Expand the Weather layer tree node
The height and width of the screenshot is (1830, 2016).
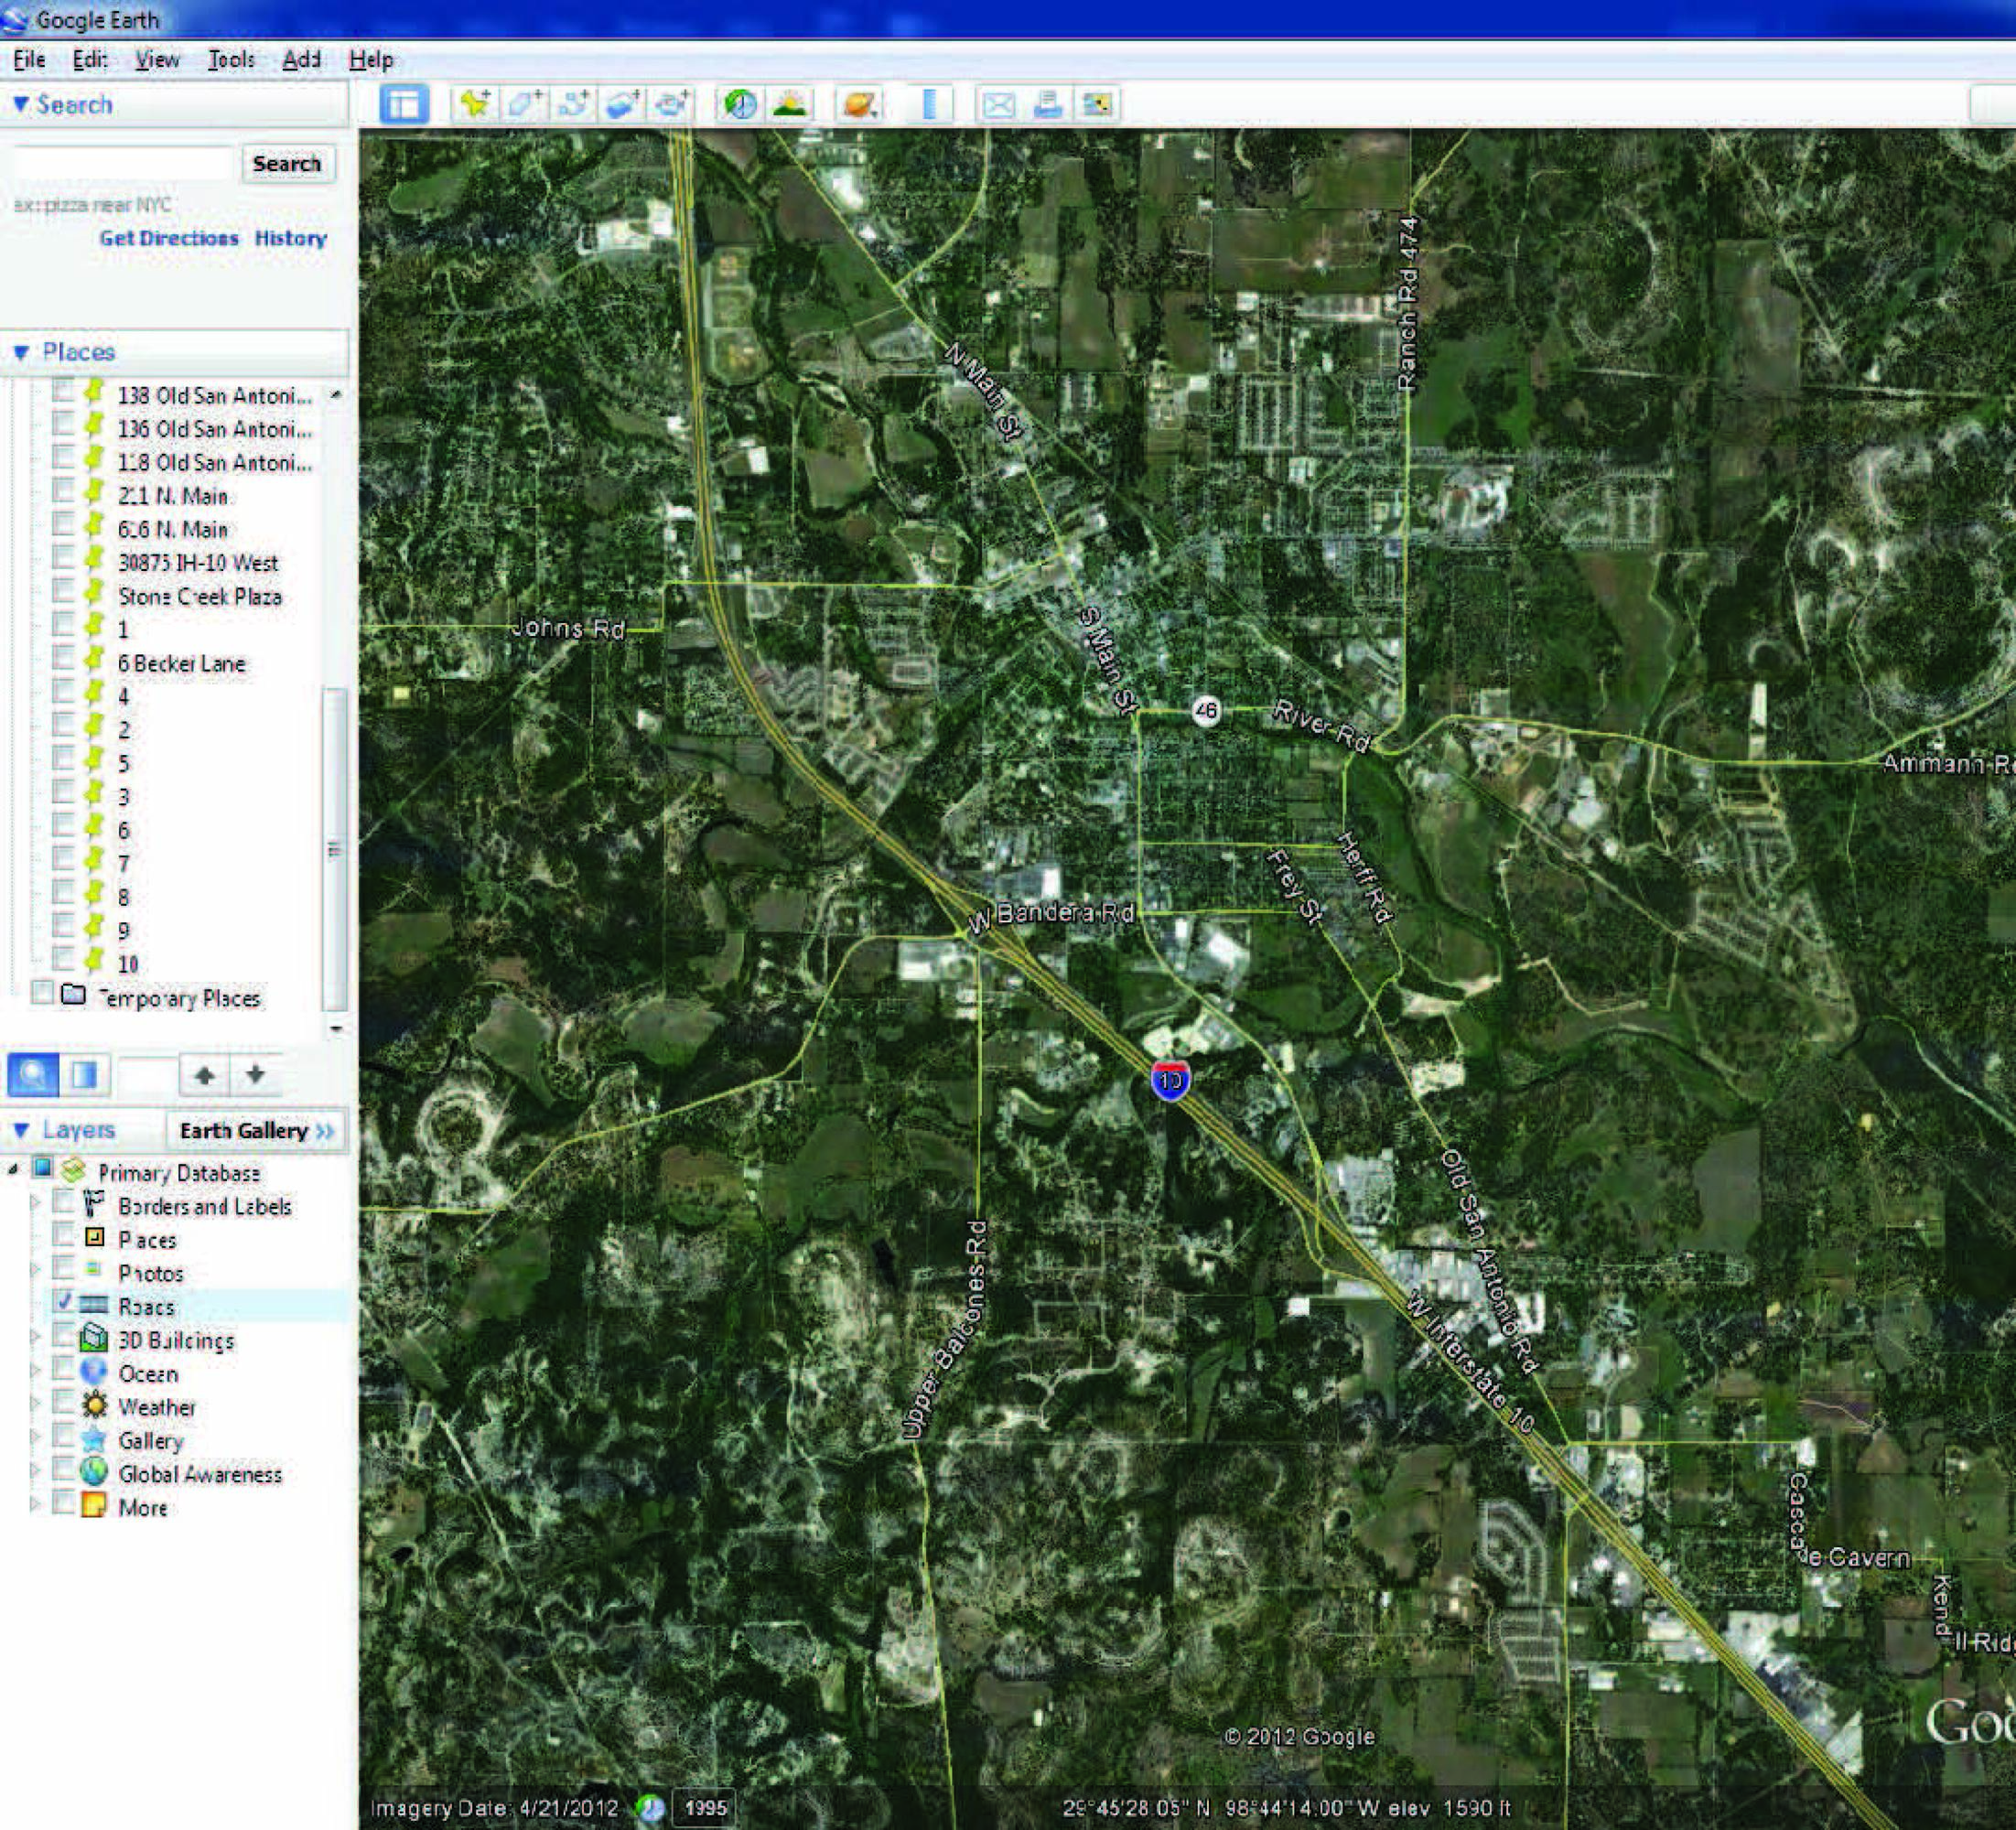(36, 1405)
